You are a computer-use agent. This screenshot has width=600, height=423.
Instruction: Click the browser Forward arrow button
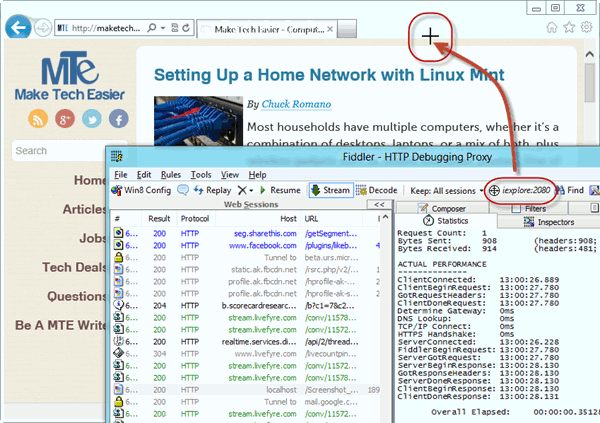(42, 28)
